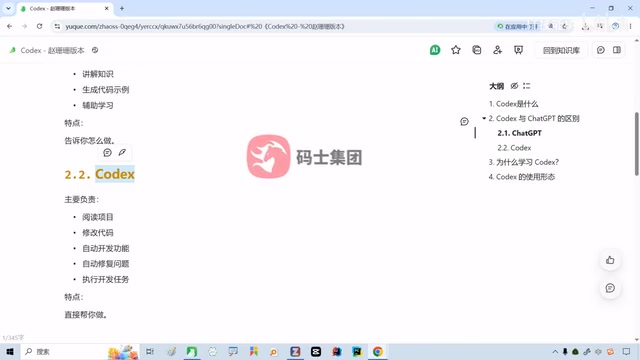This screenshot has width=640, height=360.
Task: Open the tab search dropdown arrow
Action: click(x=8, y=8)
